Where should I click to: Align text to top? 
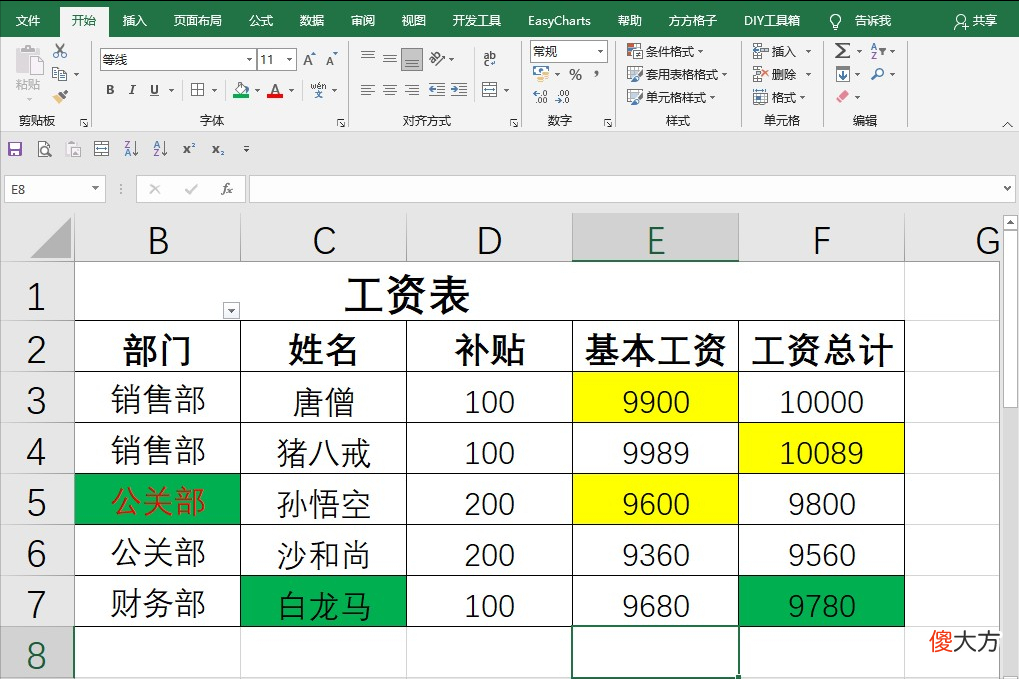point(368,58)
